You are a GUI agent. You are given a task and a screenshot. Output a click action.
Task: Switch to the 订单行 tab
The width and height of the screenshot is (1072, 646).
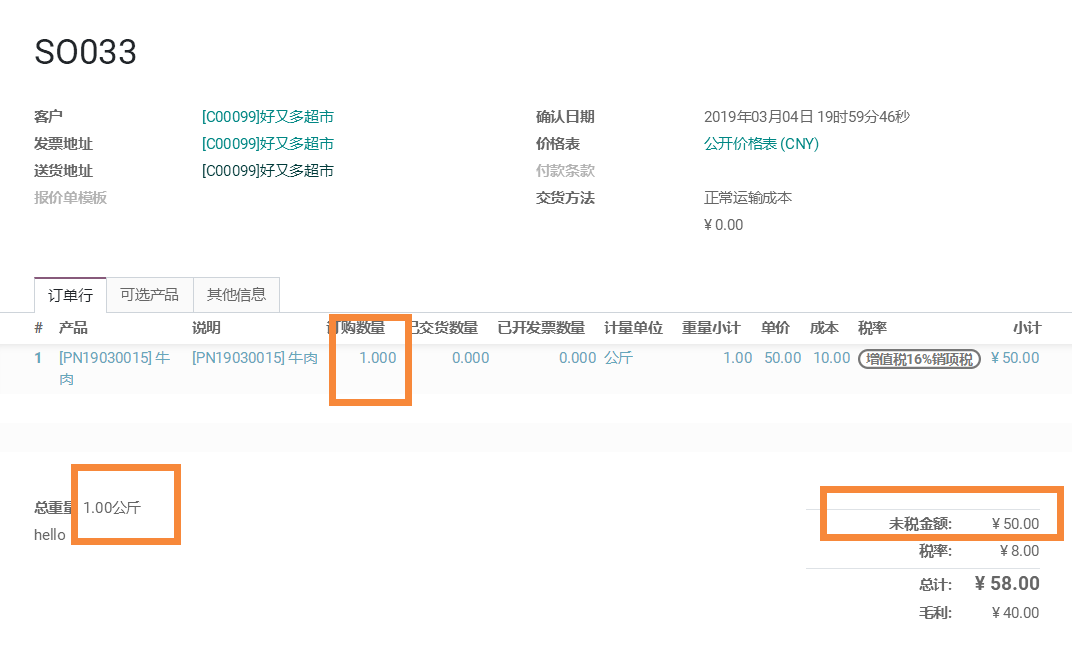(x=70, y=295)
